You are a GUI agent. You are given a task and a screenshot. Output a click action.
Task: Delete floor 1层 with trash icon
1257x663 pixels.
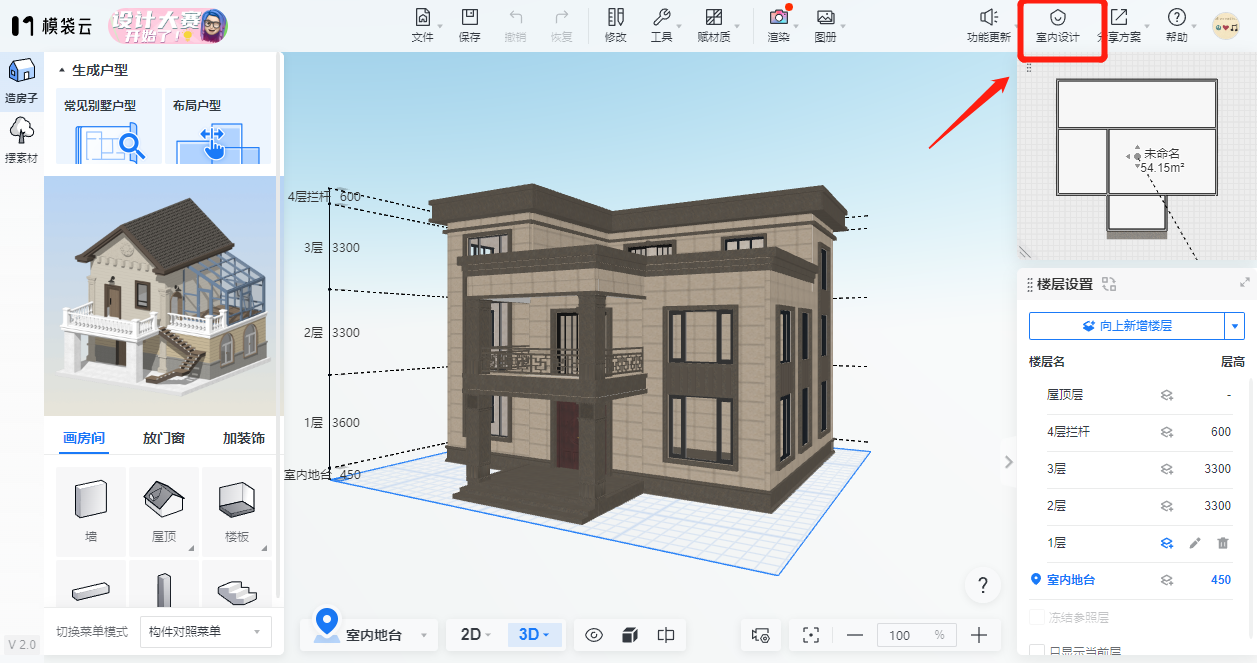coord(1222,543)
